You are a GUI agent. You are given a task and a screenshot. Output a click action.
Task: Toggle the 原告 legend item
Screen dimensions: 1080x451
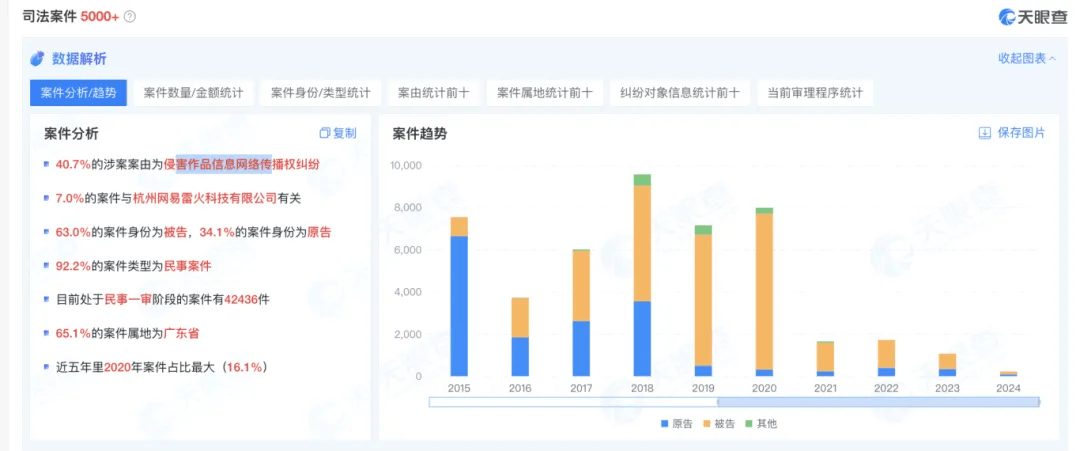click(x=675, y=423)
